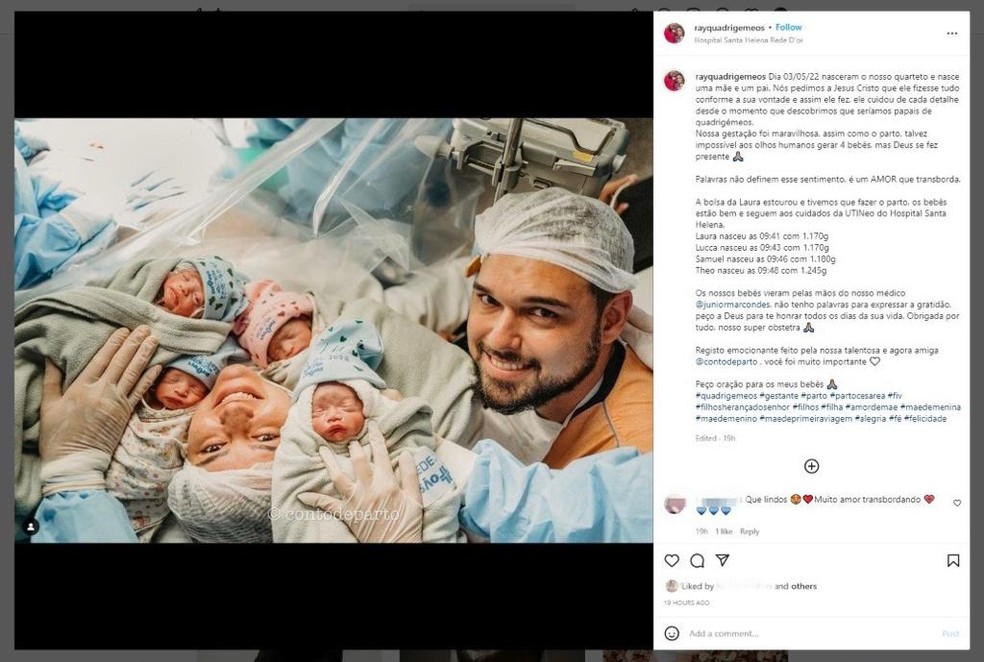Open @contodeparto mention link
This screenshot has height=662, width=984.
point(726,361)
